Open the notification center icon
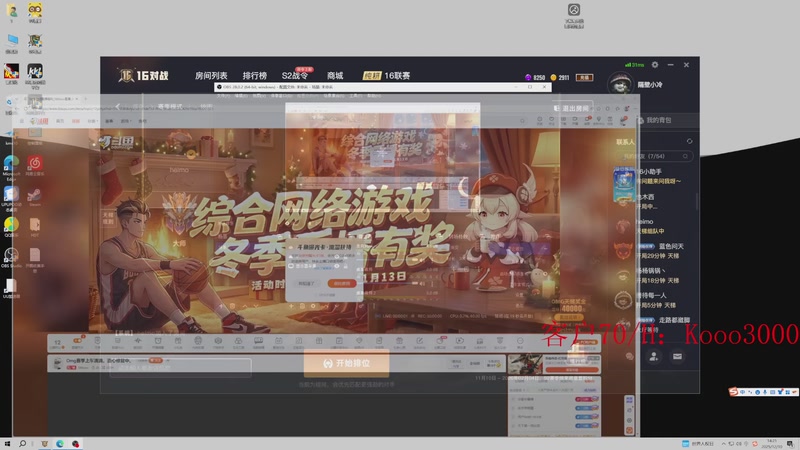 (x=790, y=444)
